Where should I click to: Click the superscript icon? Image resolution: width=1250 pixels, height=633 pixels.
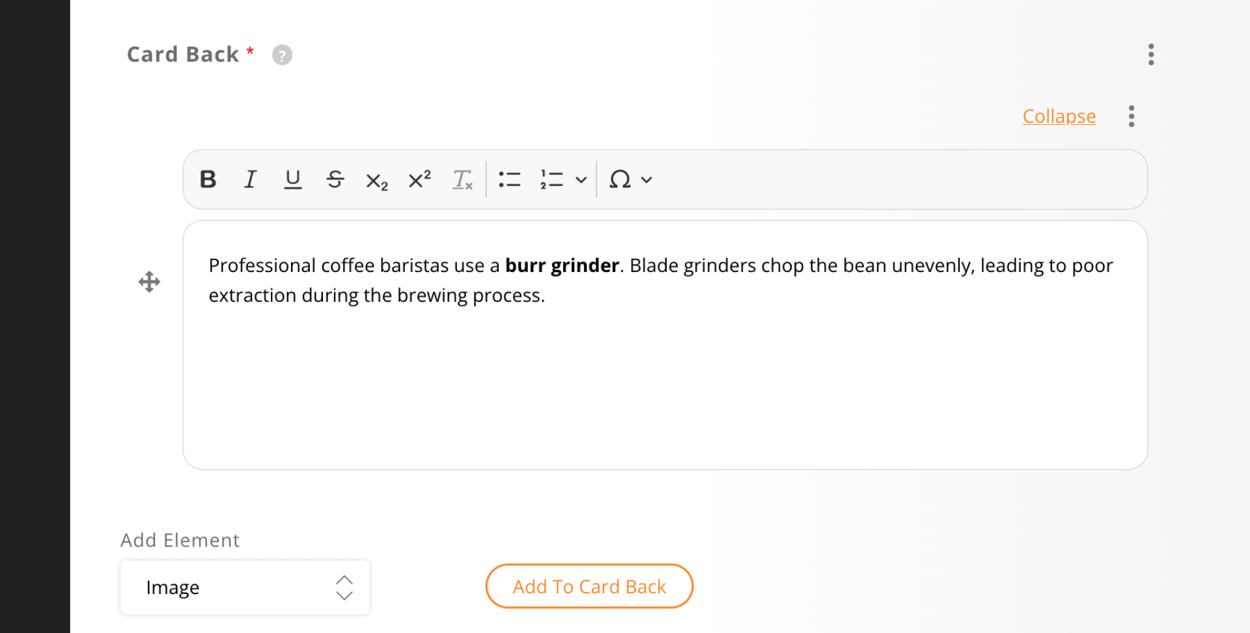pos(418,179)
